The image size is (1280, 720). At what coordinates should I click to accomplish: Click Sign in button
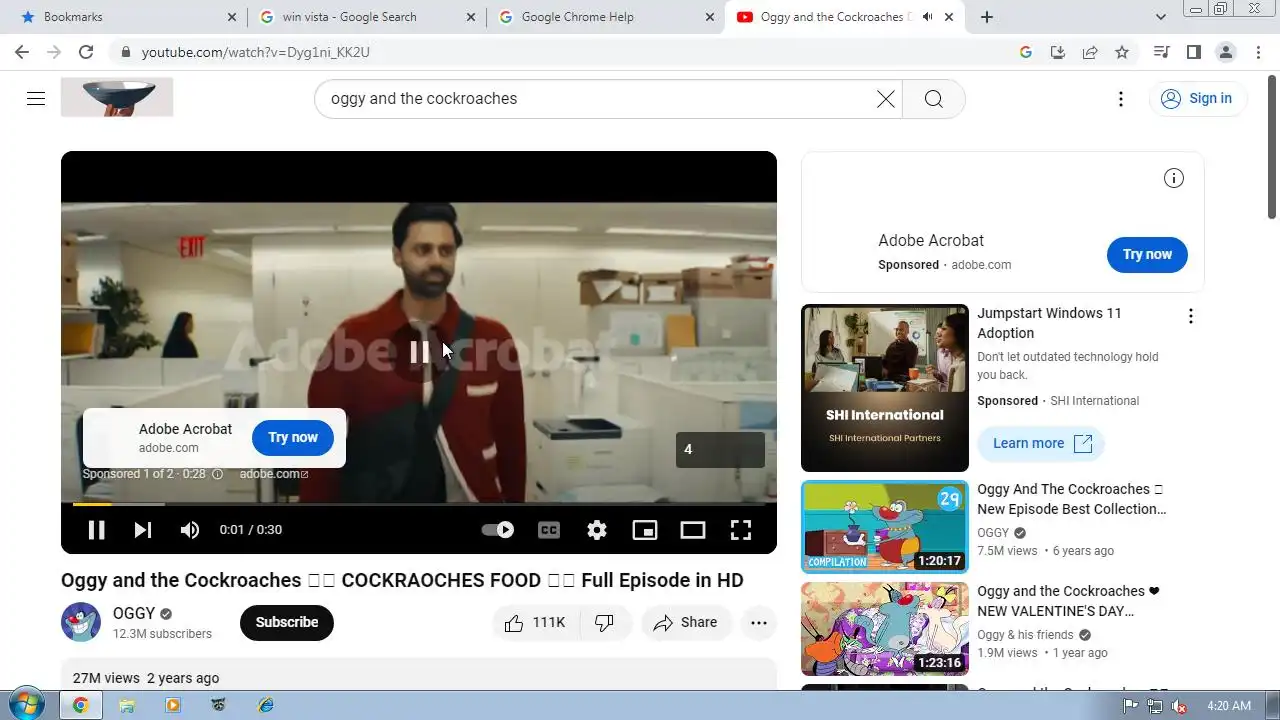pos(1197,98)
